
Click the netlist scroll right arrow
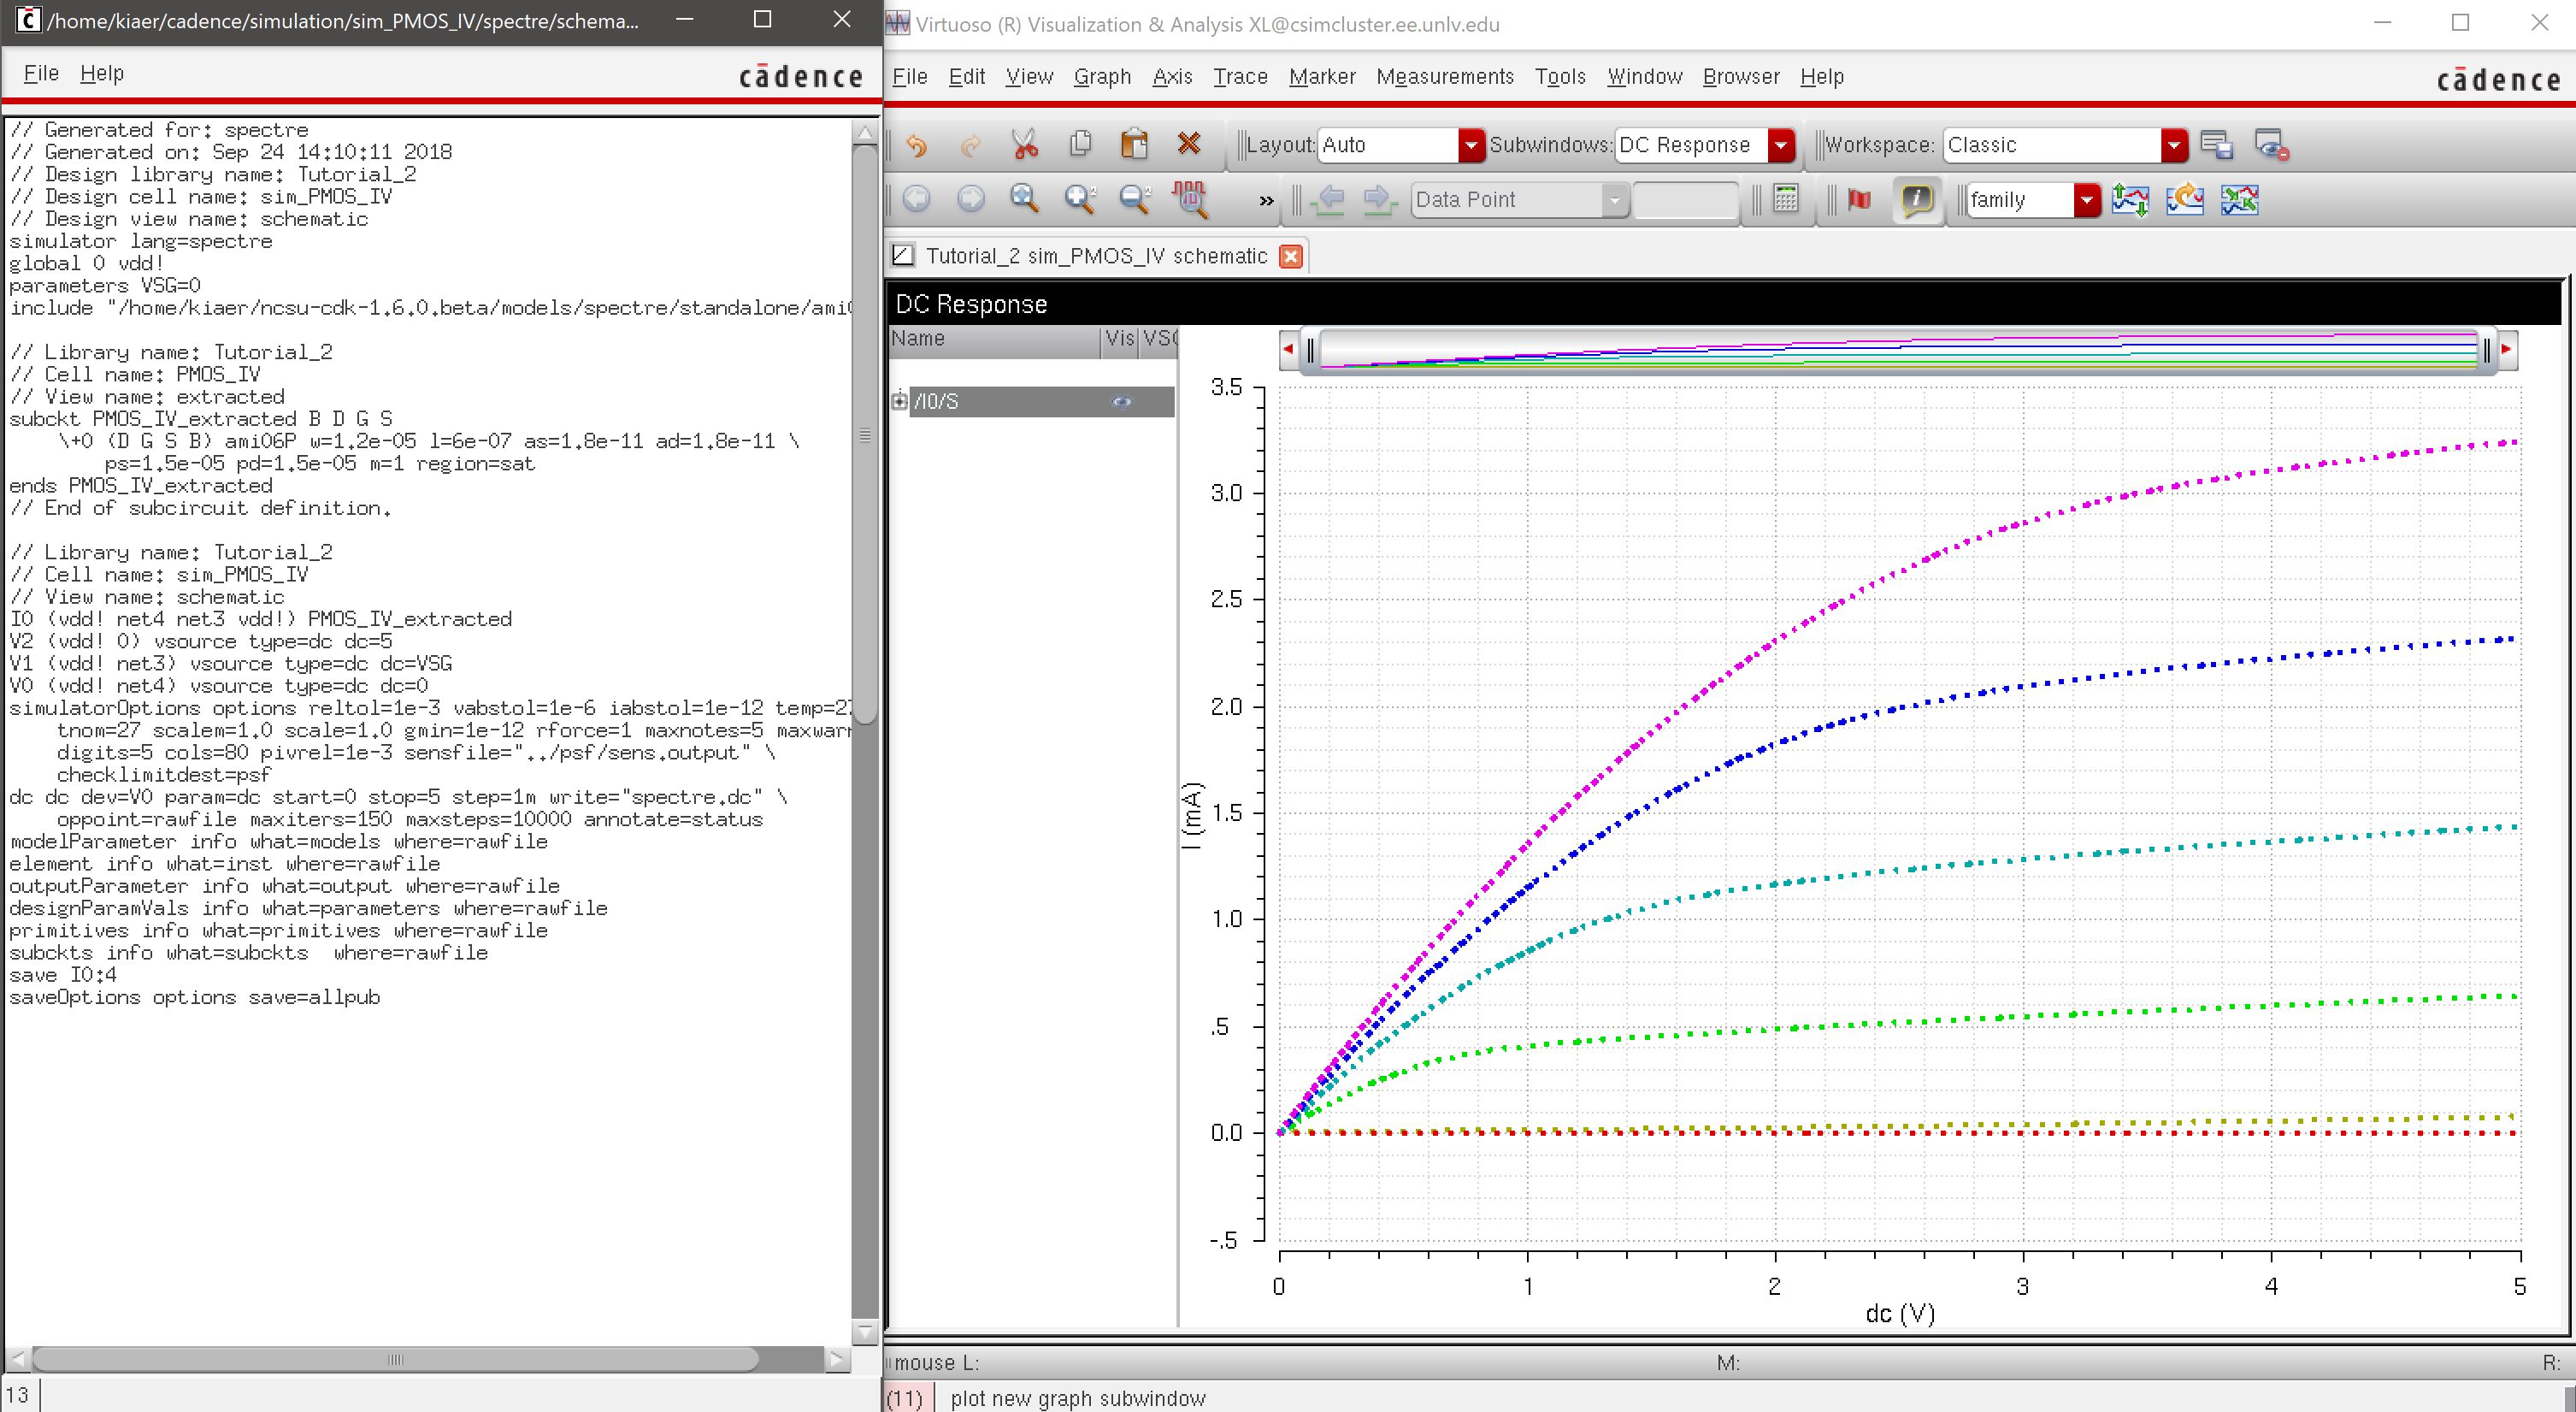[x=837, y=1360]
